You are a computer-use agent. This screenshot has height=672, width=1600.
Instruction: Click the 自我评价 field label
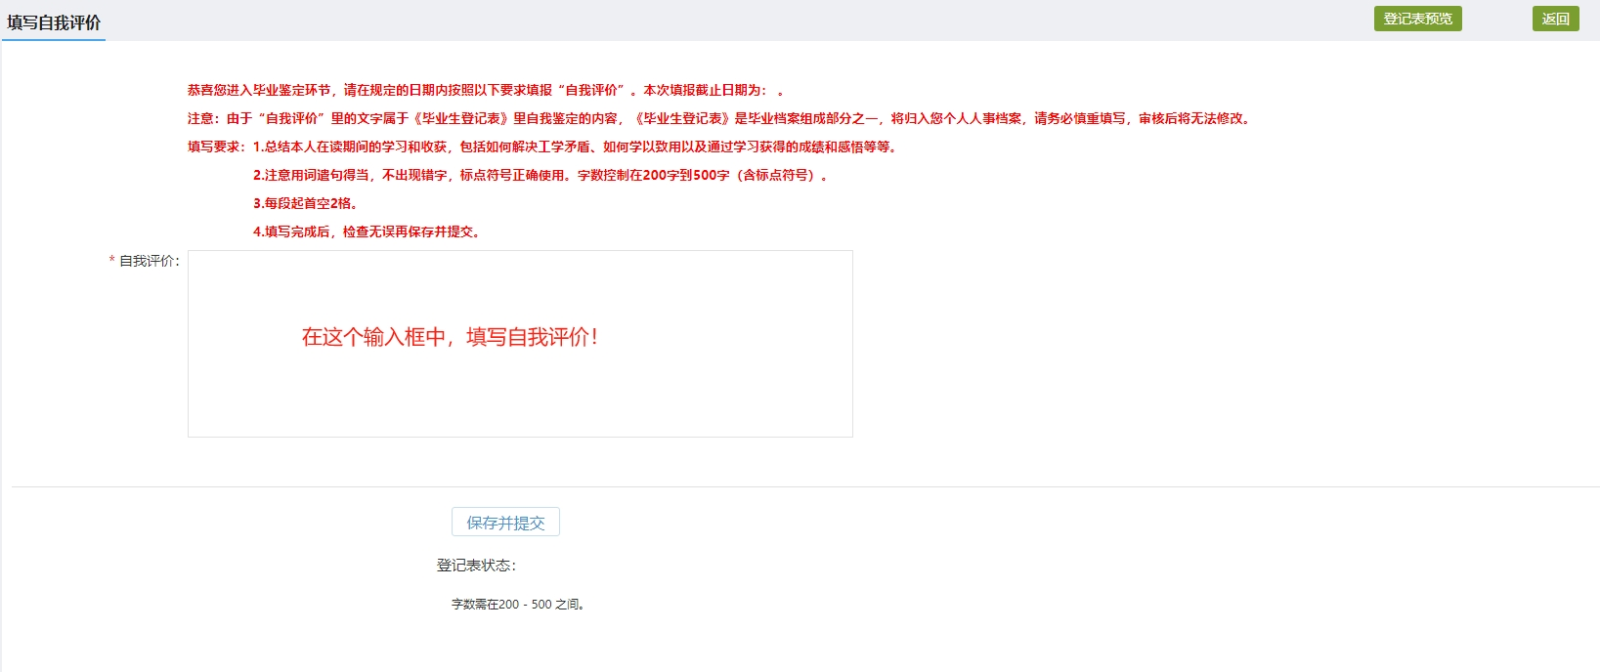point(149,261)
